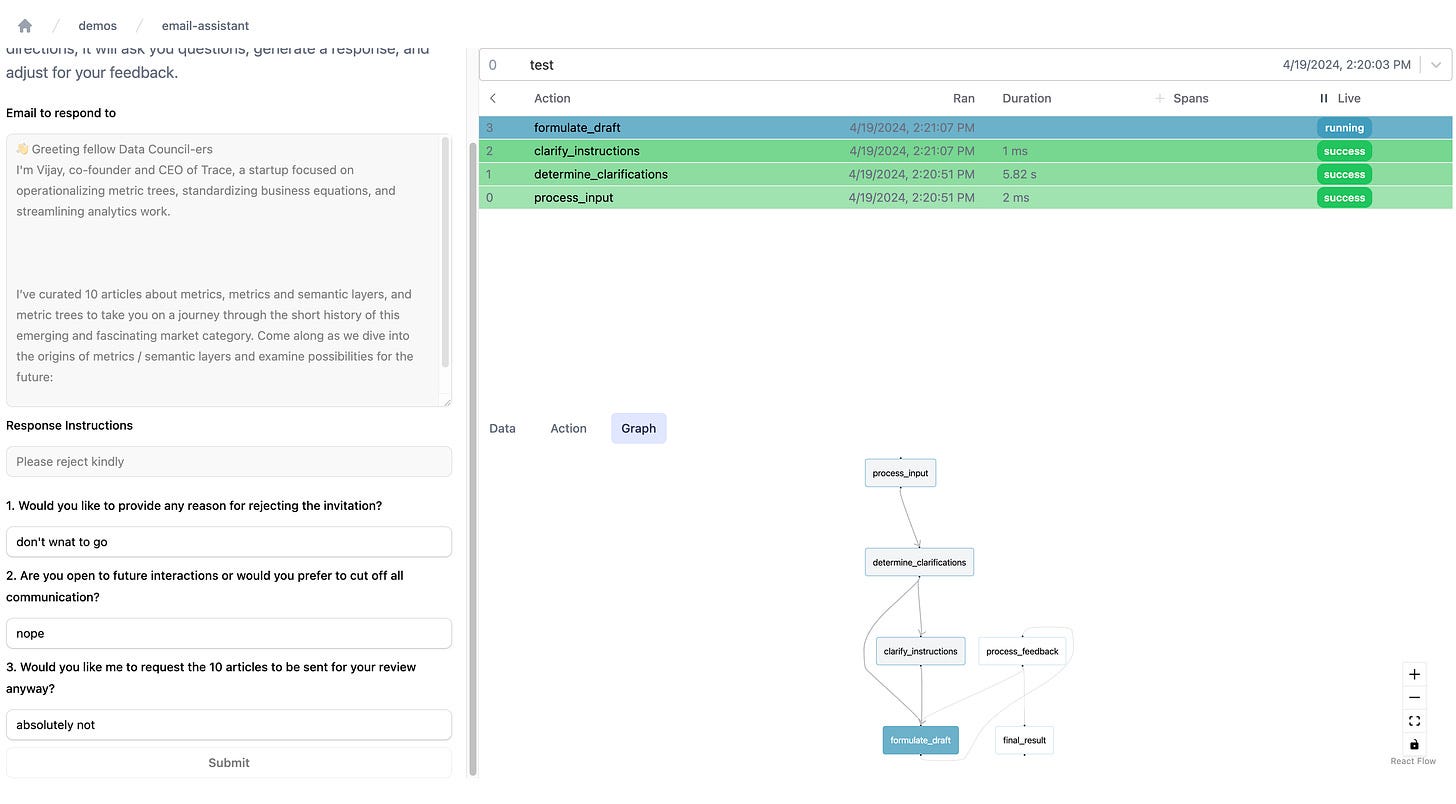This screenshot has height=804, width=1456.
Task: Click the home icon in breadcrumb
Action: [25, 26]
